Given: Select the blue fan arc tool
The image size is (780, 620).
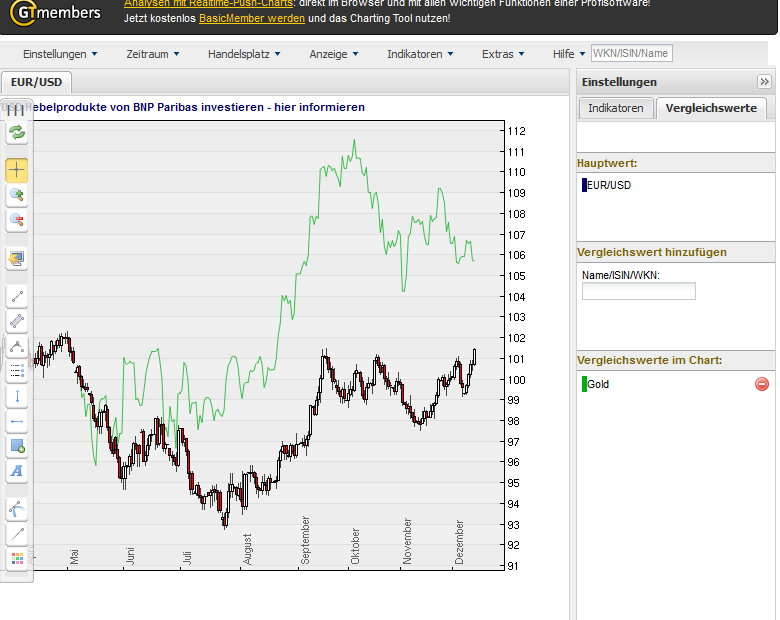Looking at the screenshot, I should coord(16,510).
